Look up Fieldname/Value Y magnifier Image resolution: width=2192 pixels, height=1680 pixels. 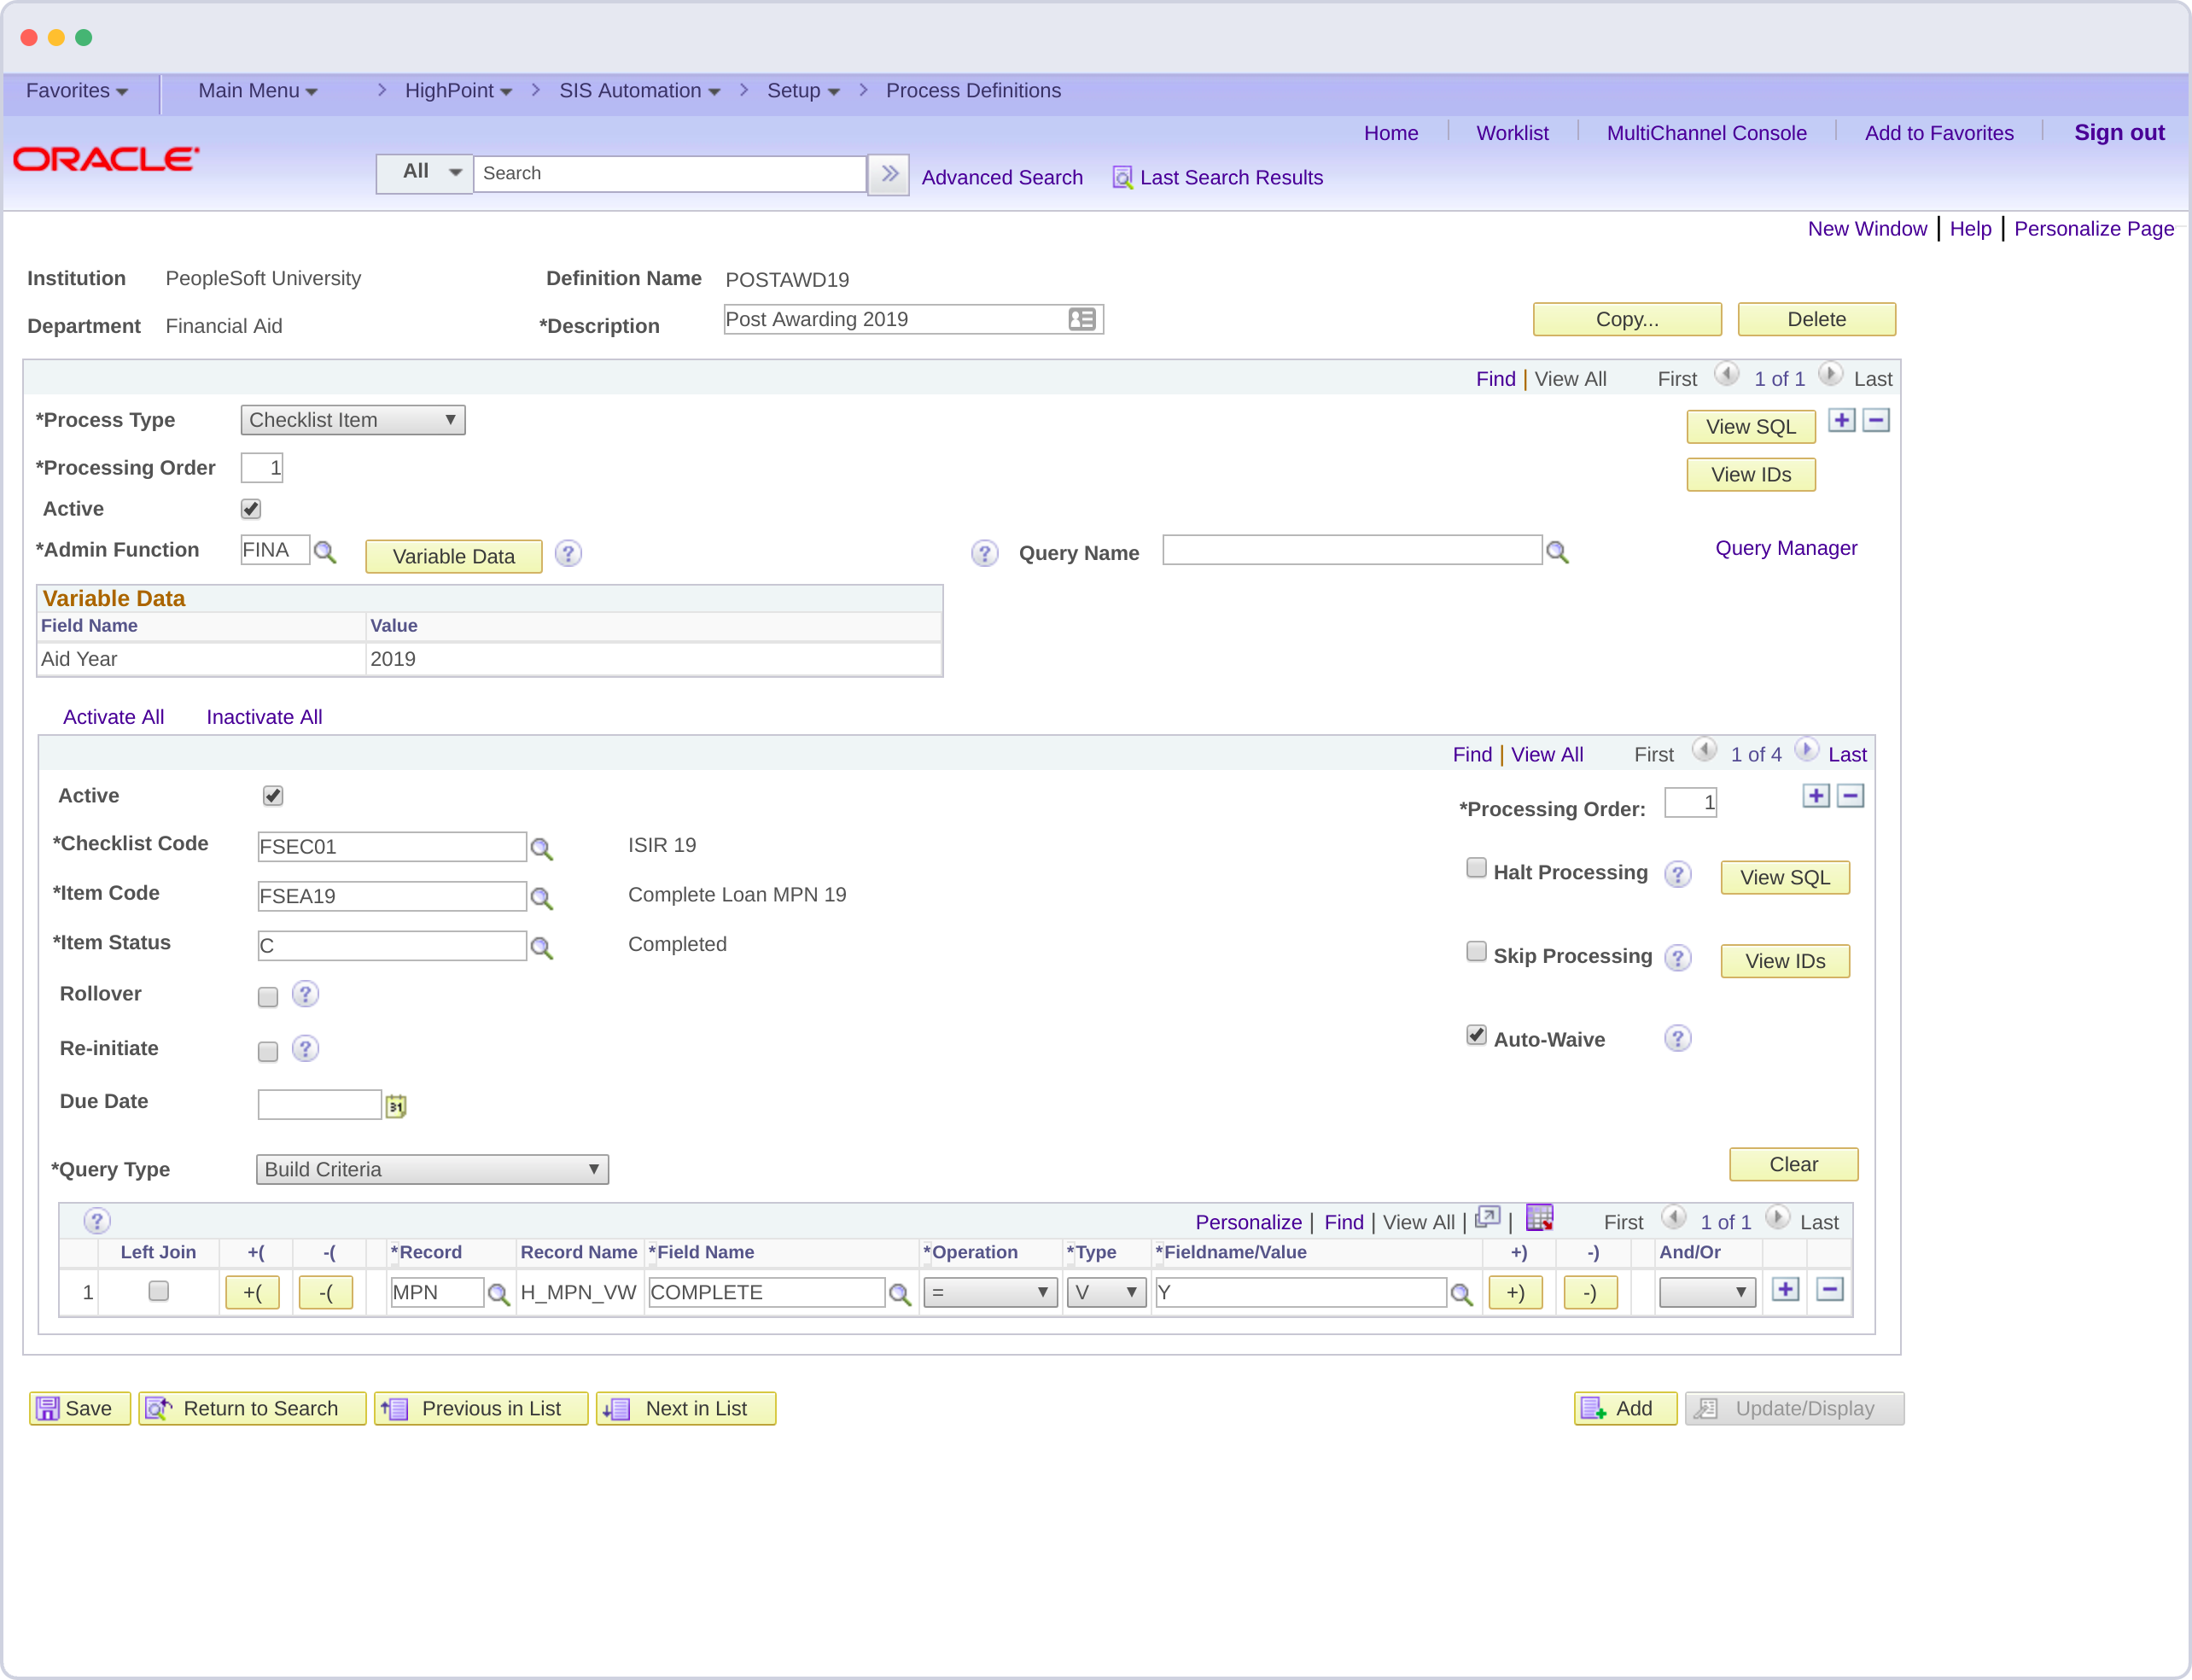[x=1461, y=1295]
